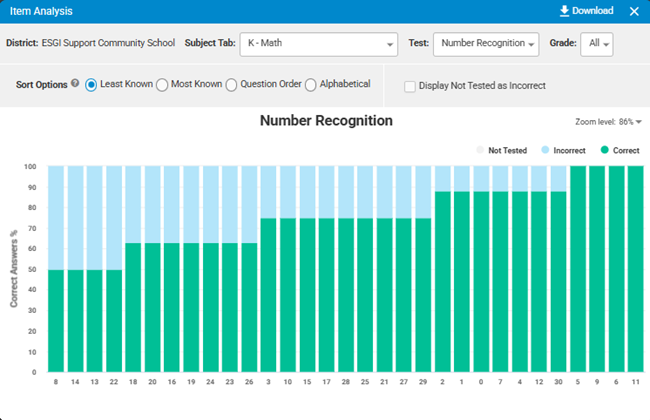Click the correct portion of bar 8
This screenshot has height=420, width=650.
pos(55,320)
